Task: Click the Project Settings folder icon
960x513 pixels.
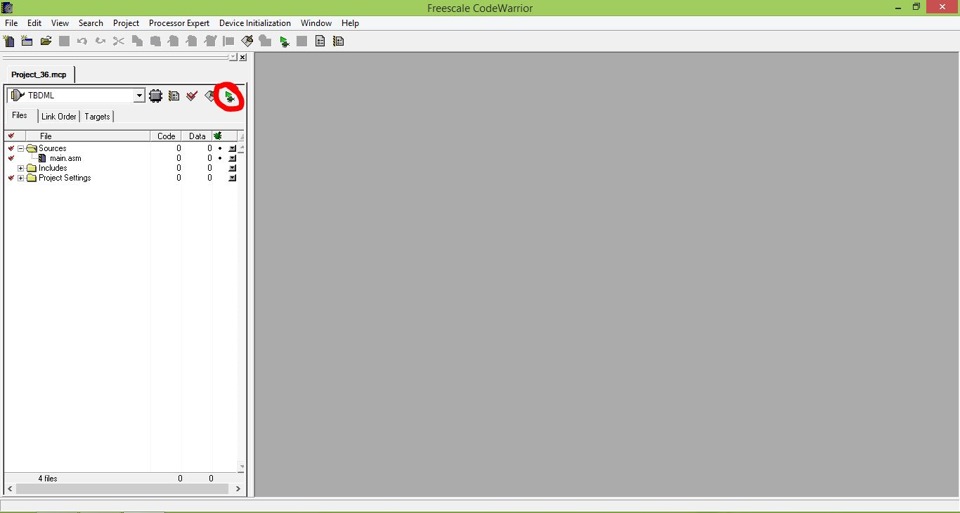Action: [32, 178]
